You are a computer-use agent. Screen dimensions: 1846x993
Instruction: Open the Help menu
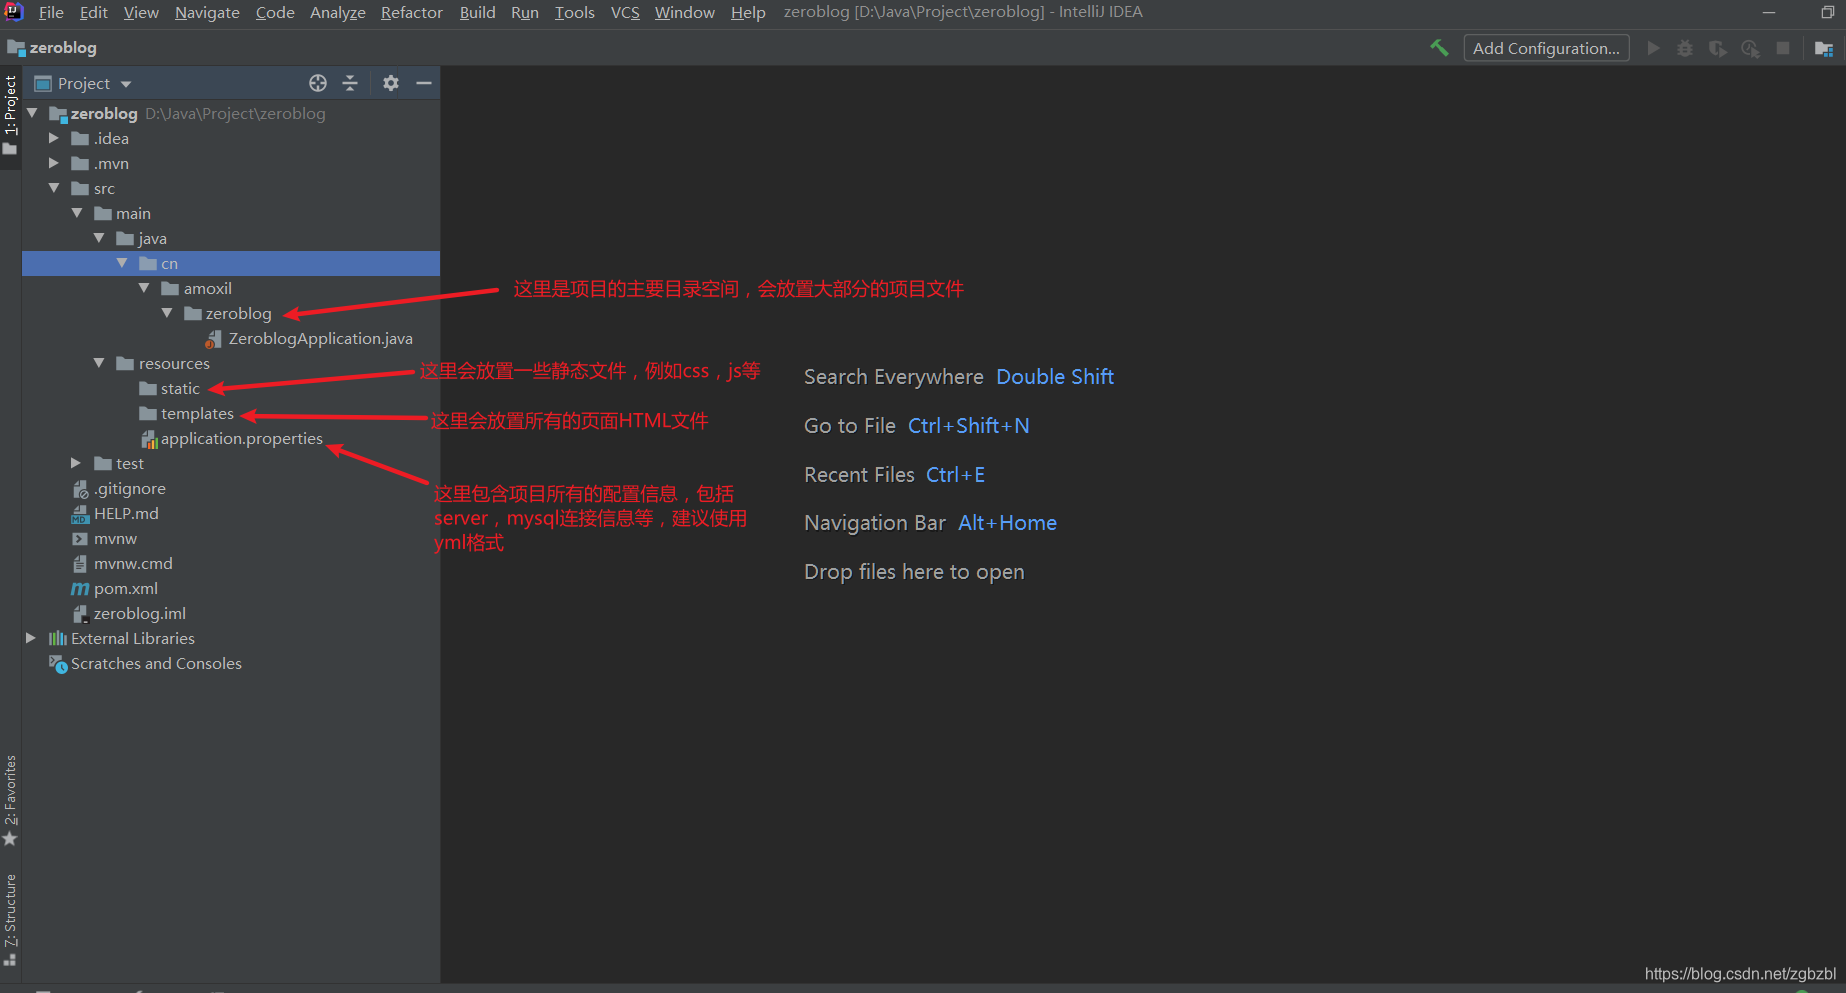[748, 12]
